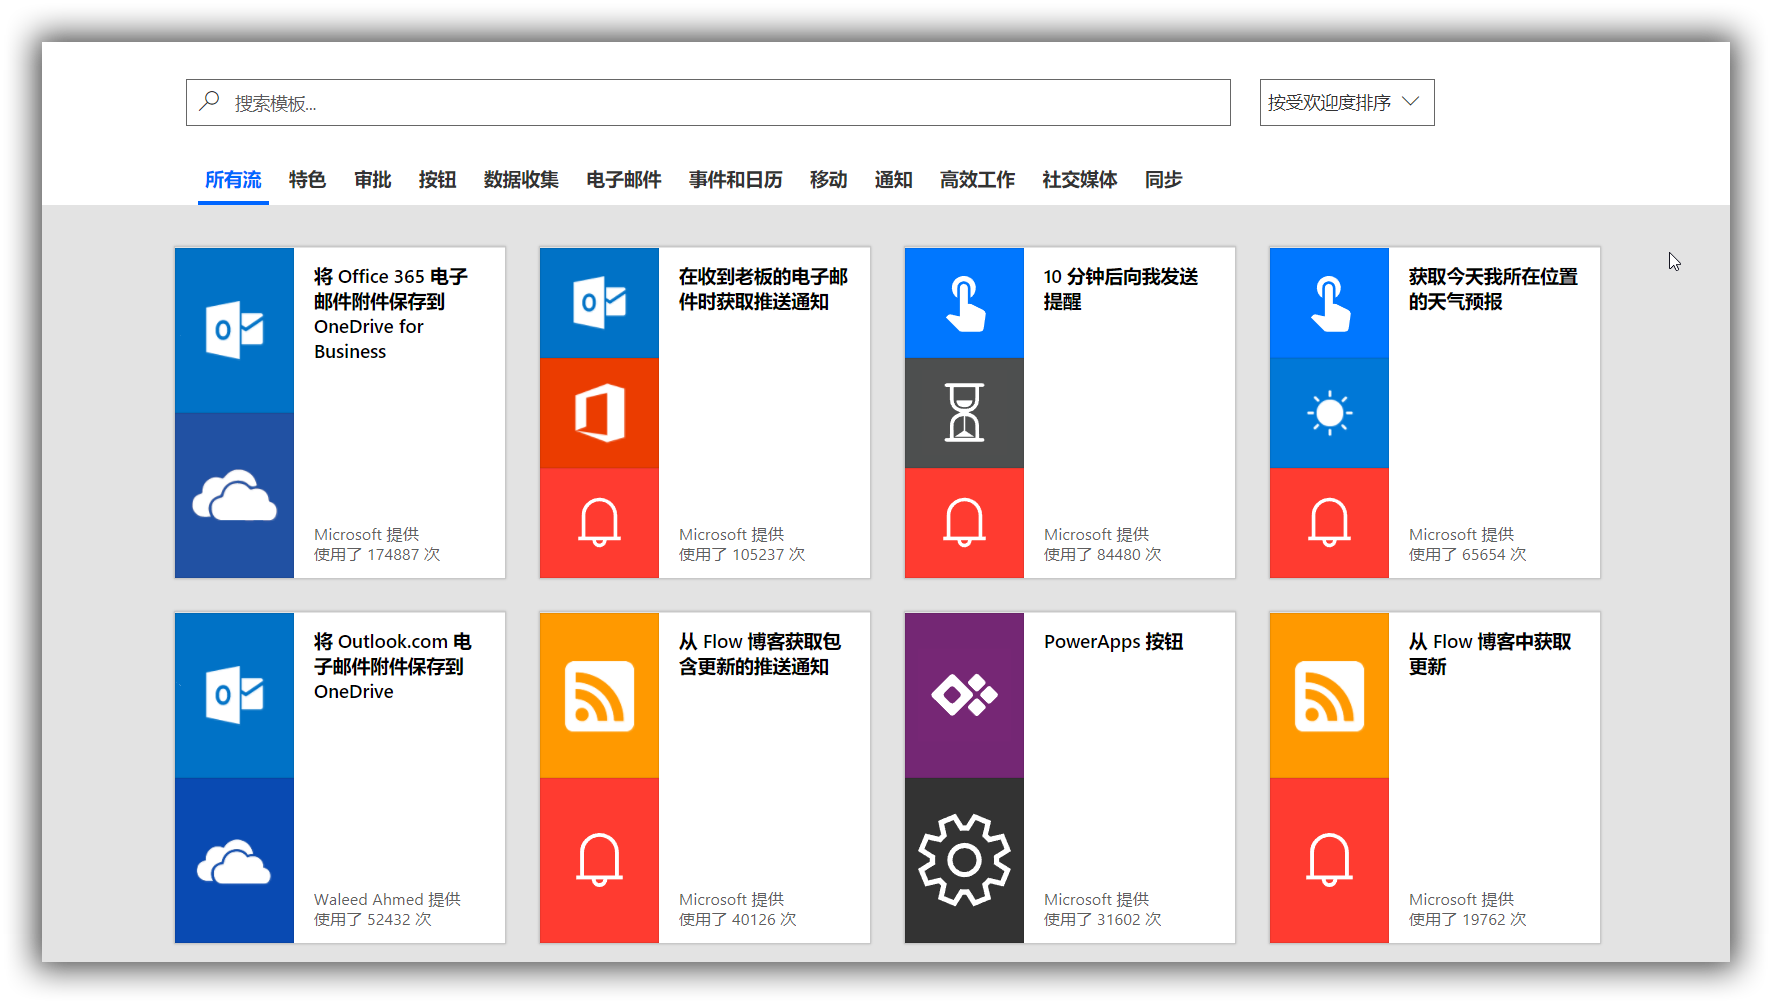The height and width of the screenshot is (1004, 1772).
Task: Click touch button icon on weather forecast card
Action: coord(1329,302)
